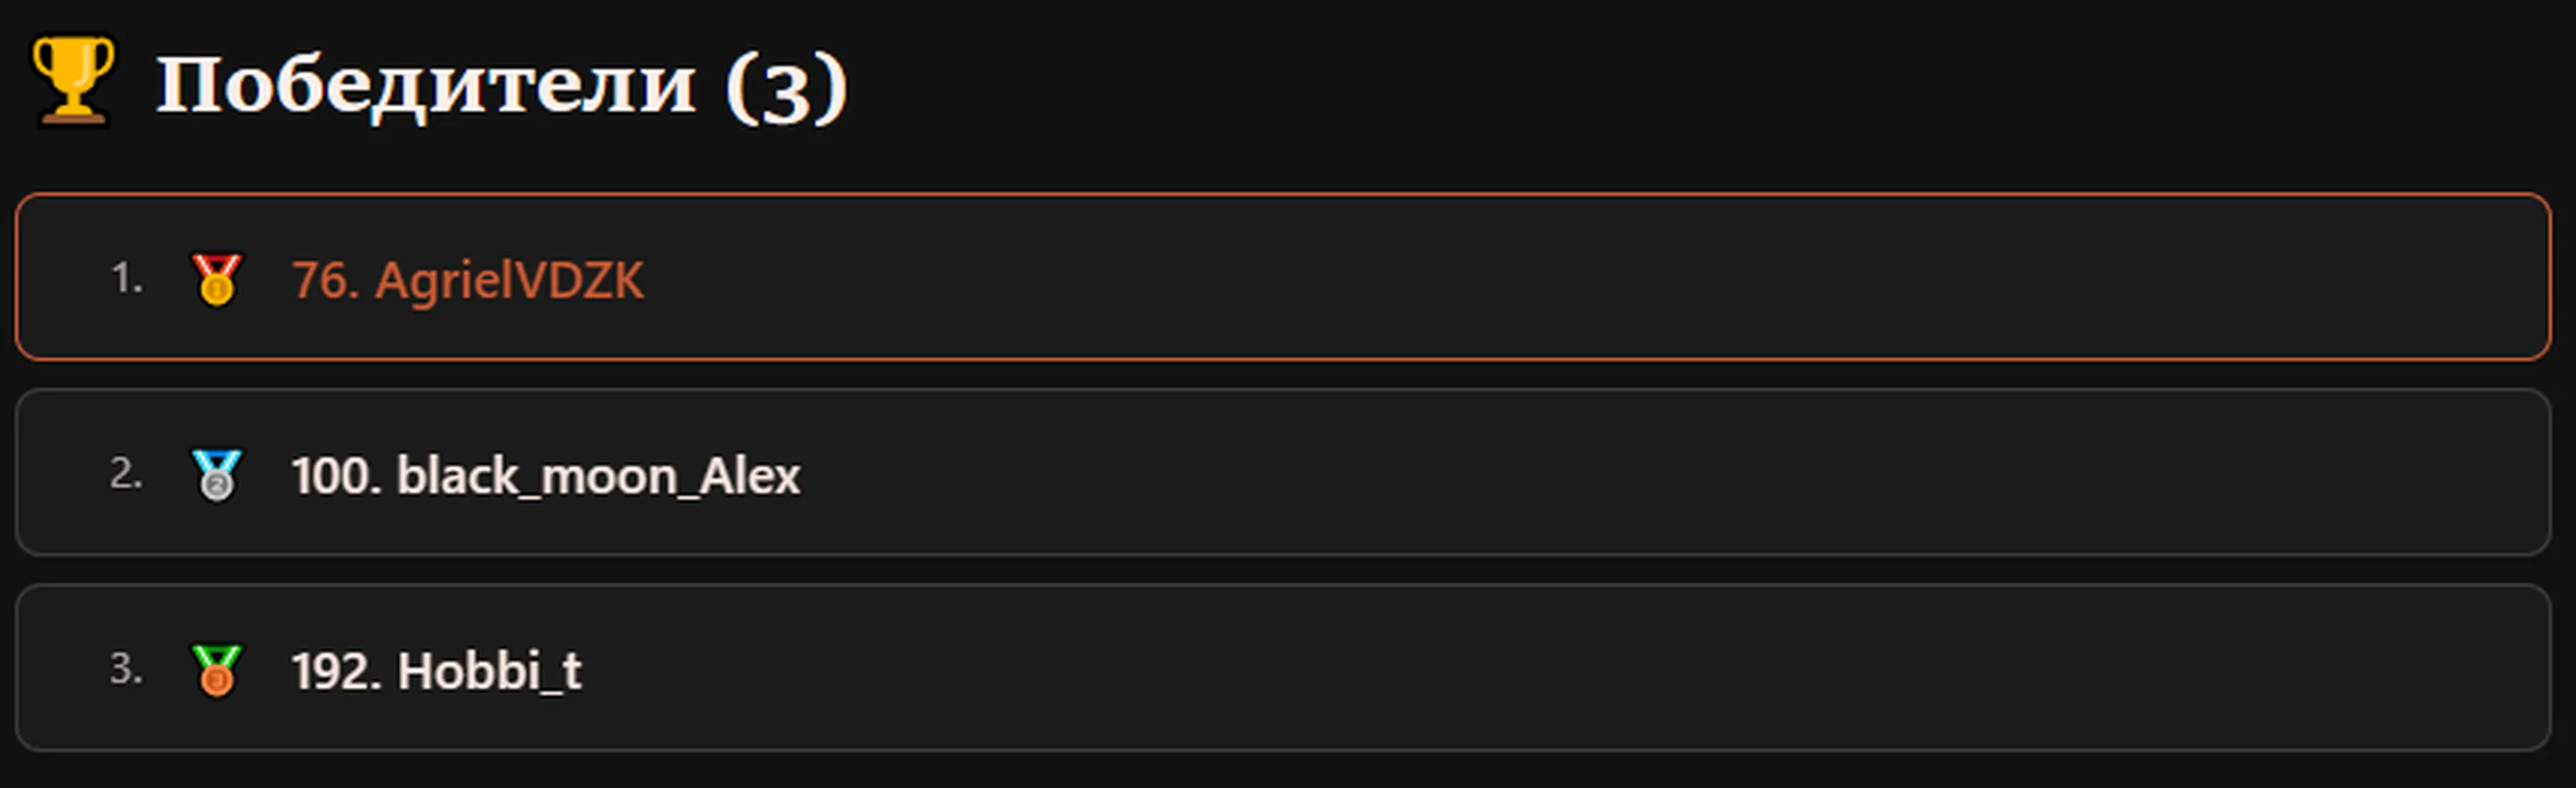Open the 192. Hobbi_t winner entry

[x=436, y=670]
